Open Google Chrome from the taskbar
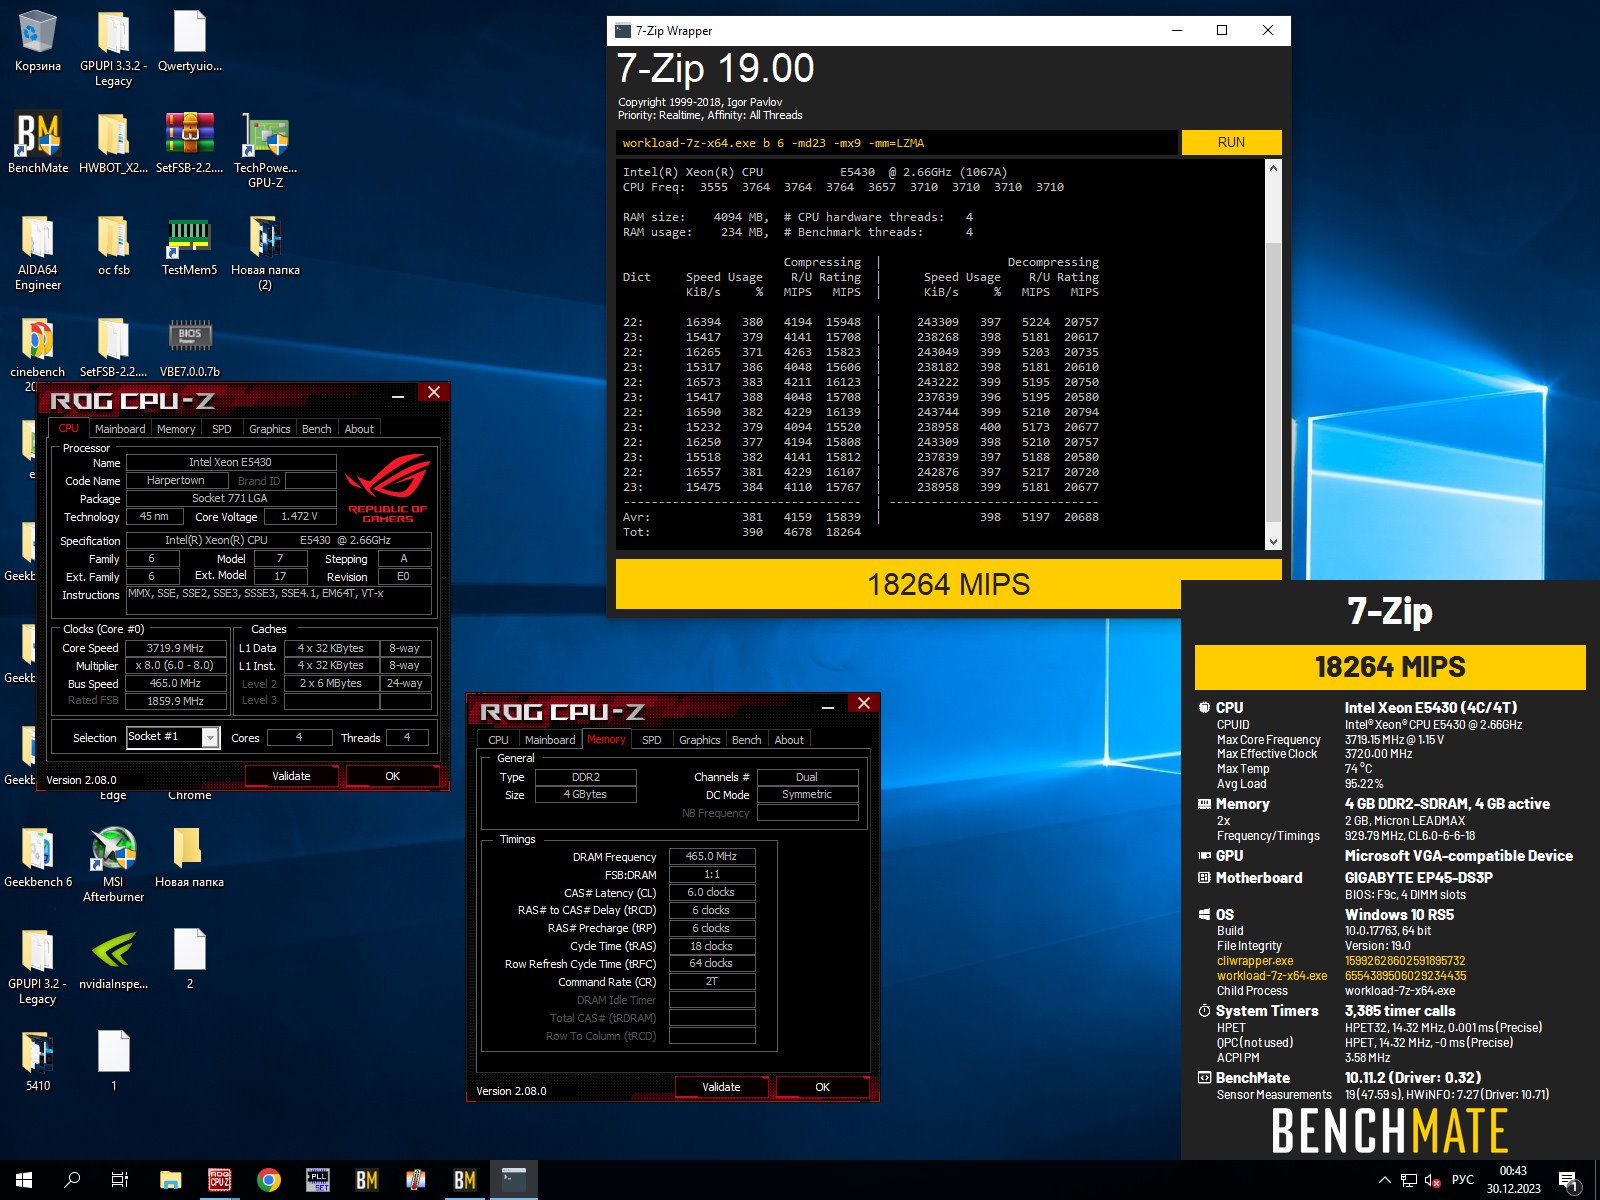Screen dimensions: 1600x1200 [x=268, y=1180]
